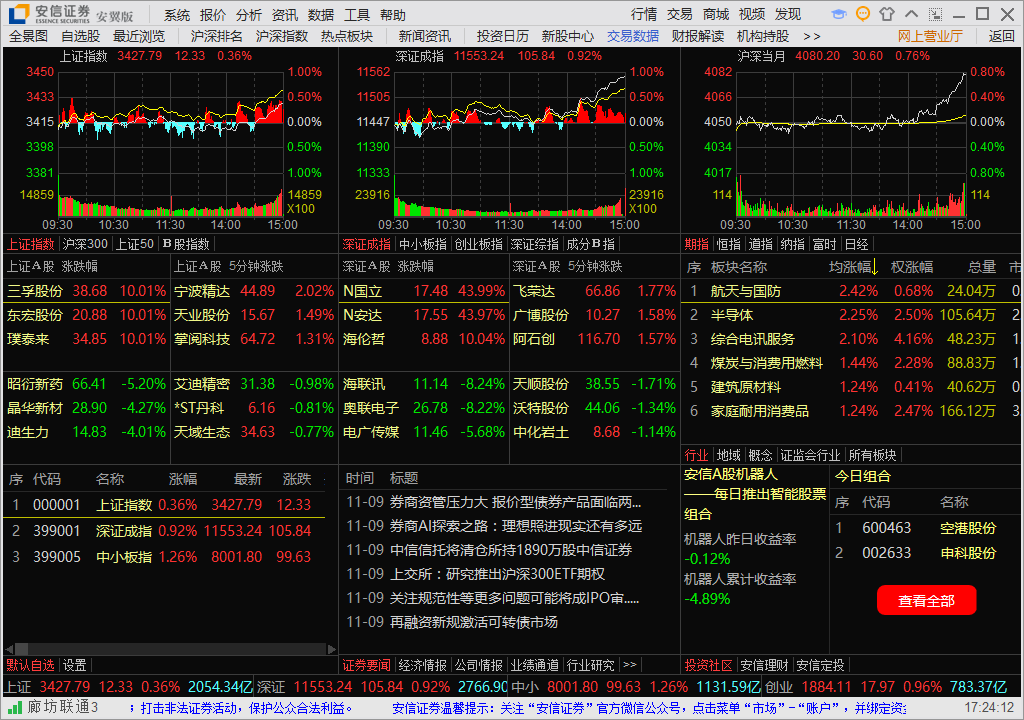Open the 网上营业厅 link
The height and width of the screenshot is (720, 1024).
930,37
